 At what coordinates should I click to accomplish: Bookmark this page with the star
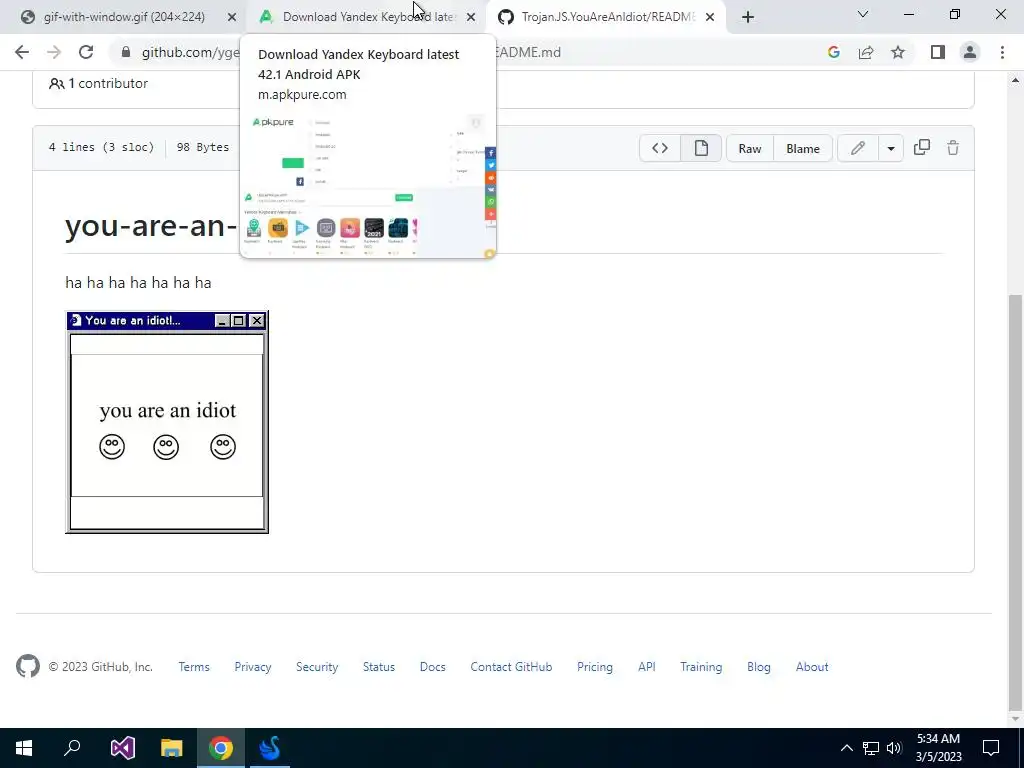click(898, 52)
